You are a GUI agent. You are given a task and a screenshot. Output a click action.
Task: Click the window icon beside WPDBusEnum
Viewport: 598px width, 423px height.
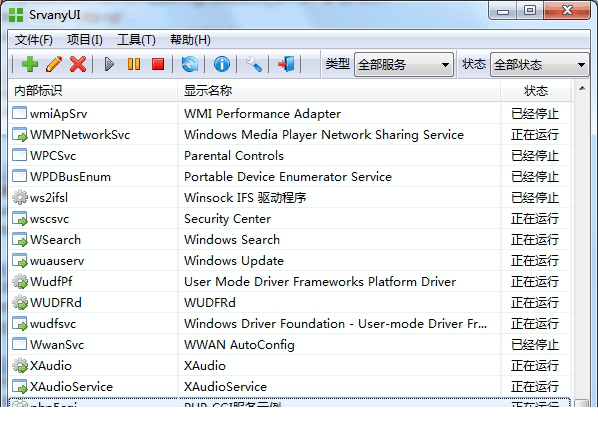(19, 176)
